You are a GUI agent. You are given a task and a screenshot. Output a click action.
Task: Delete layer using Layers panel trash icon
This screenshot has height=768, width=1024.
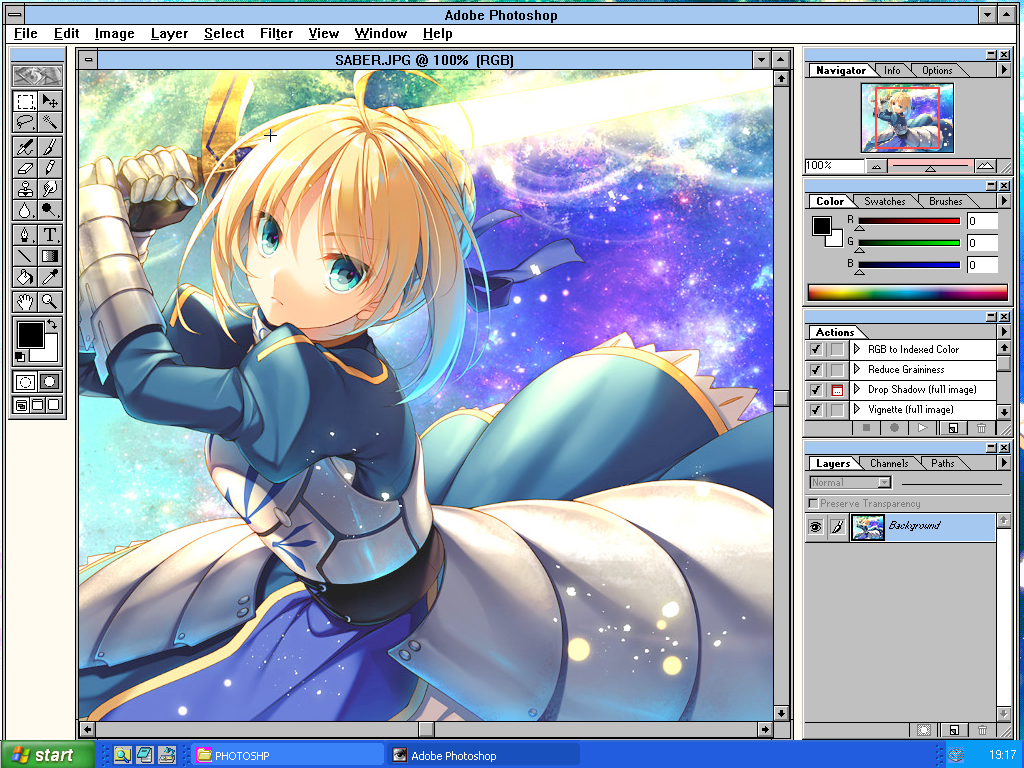982,731
